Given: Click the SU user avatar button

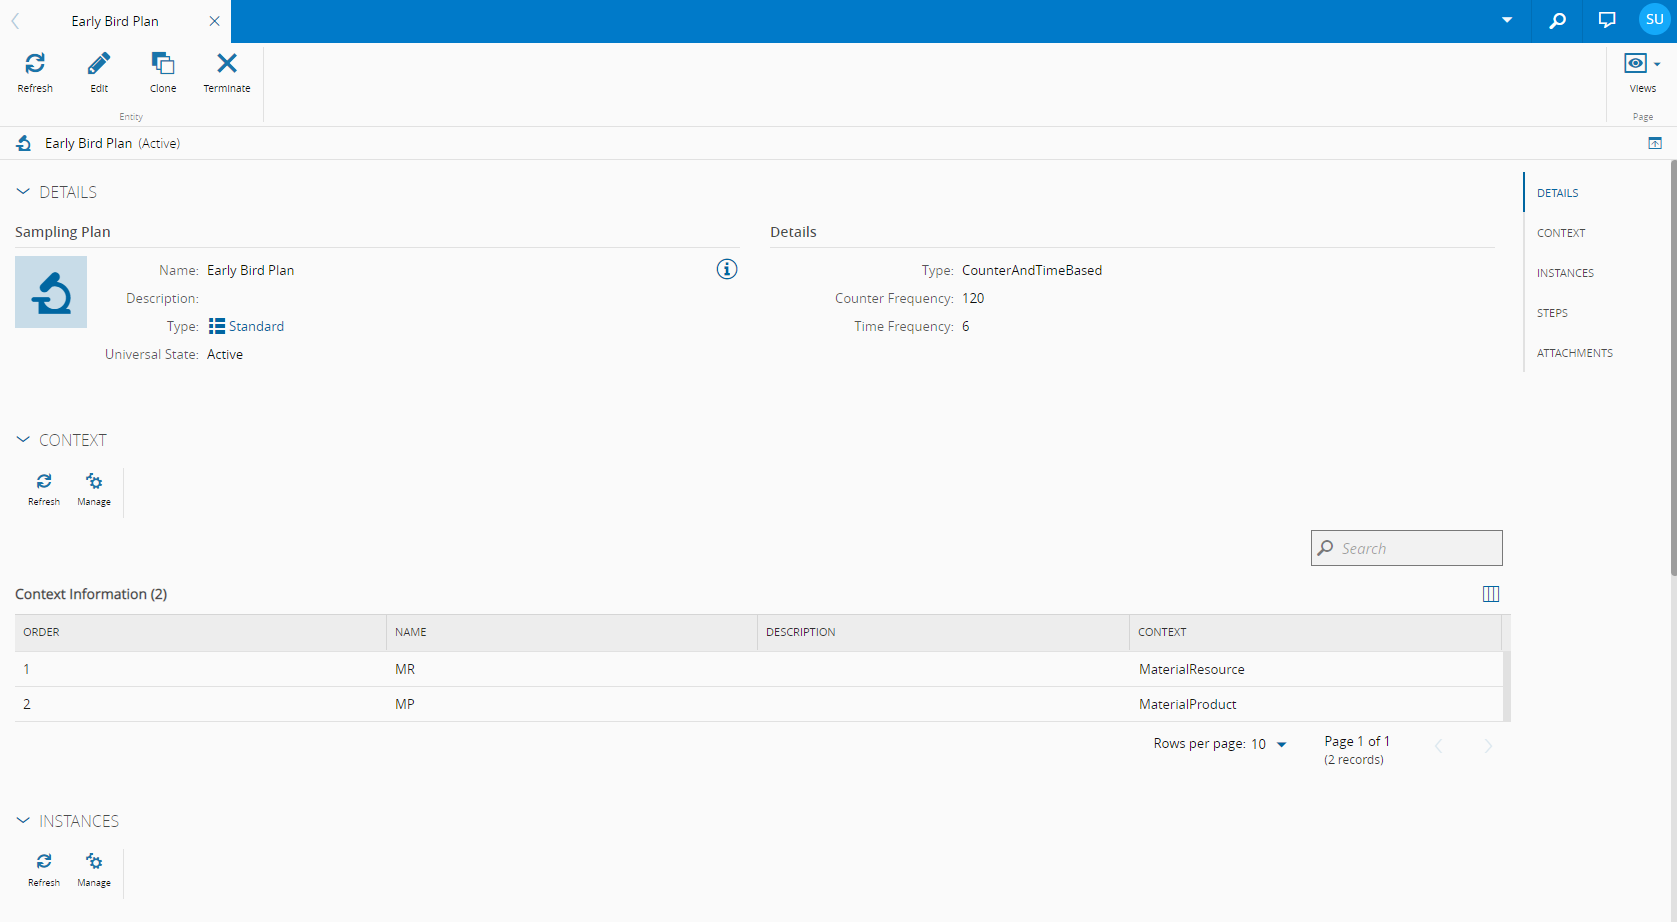Looking at the screenshot, I should tap(1654, 20).
